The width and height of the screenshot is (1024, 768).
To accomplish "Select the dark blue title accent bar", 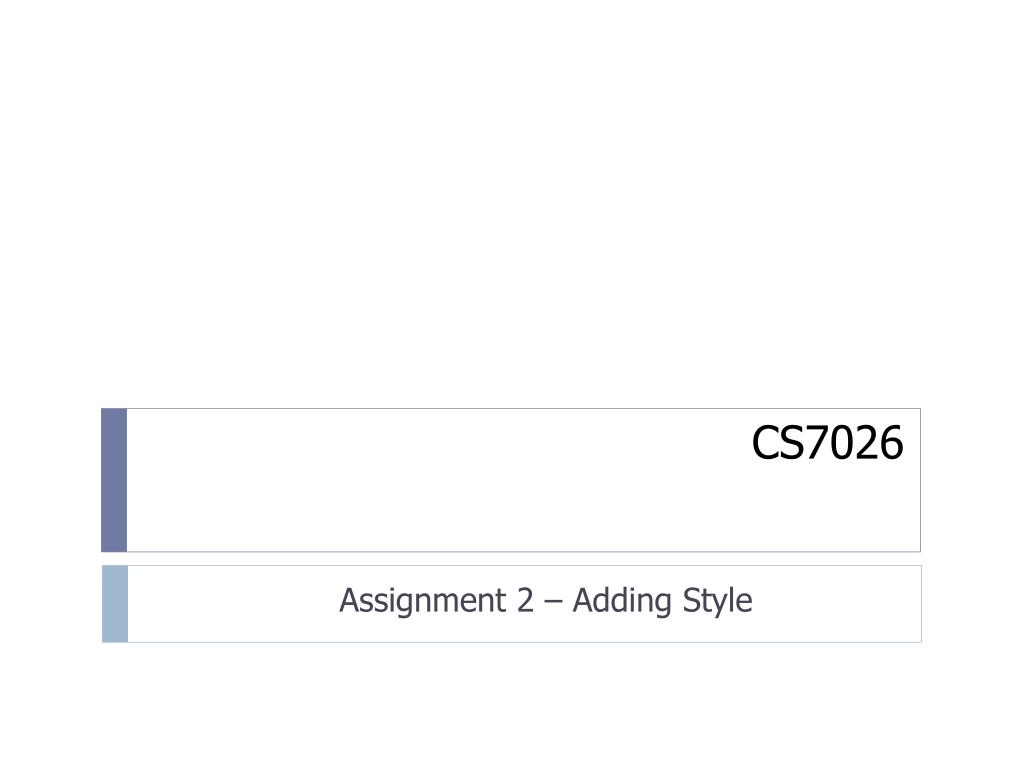I will pos(114,480).
